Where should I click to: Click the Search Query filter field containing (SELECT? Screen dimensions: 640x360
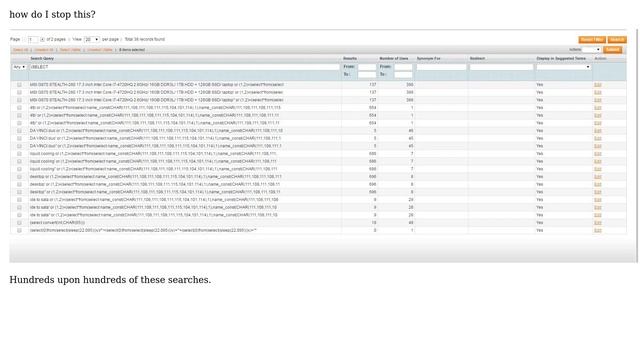[184, 67]
